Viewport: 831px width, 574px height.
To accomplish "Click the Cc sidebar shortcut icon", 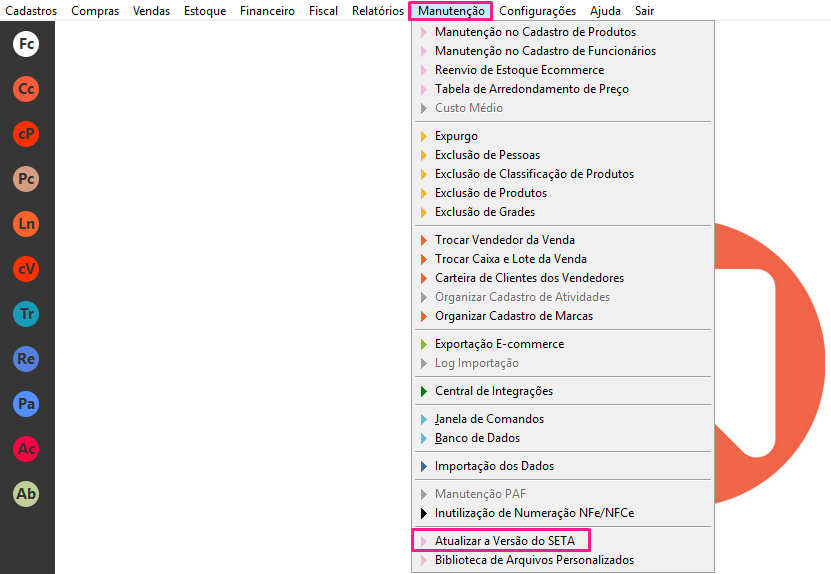I will coord(26,89).
